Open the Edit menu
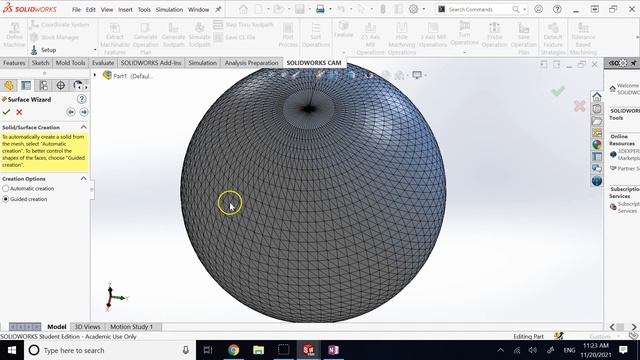The image size is (640, 360). [91, 9]
